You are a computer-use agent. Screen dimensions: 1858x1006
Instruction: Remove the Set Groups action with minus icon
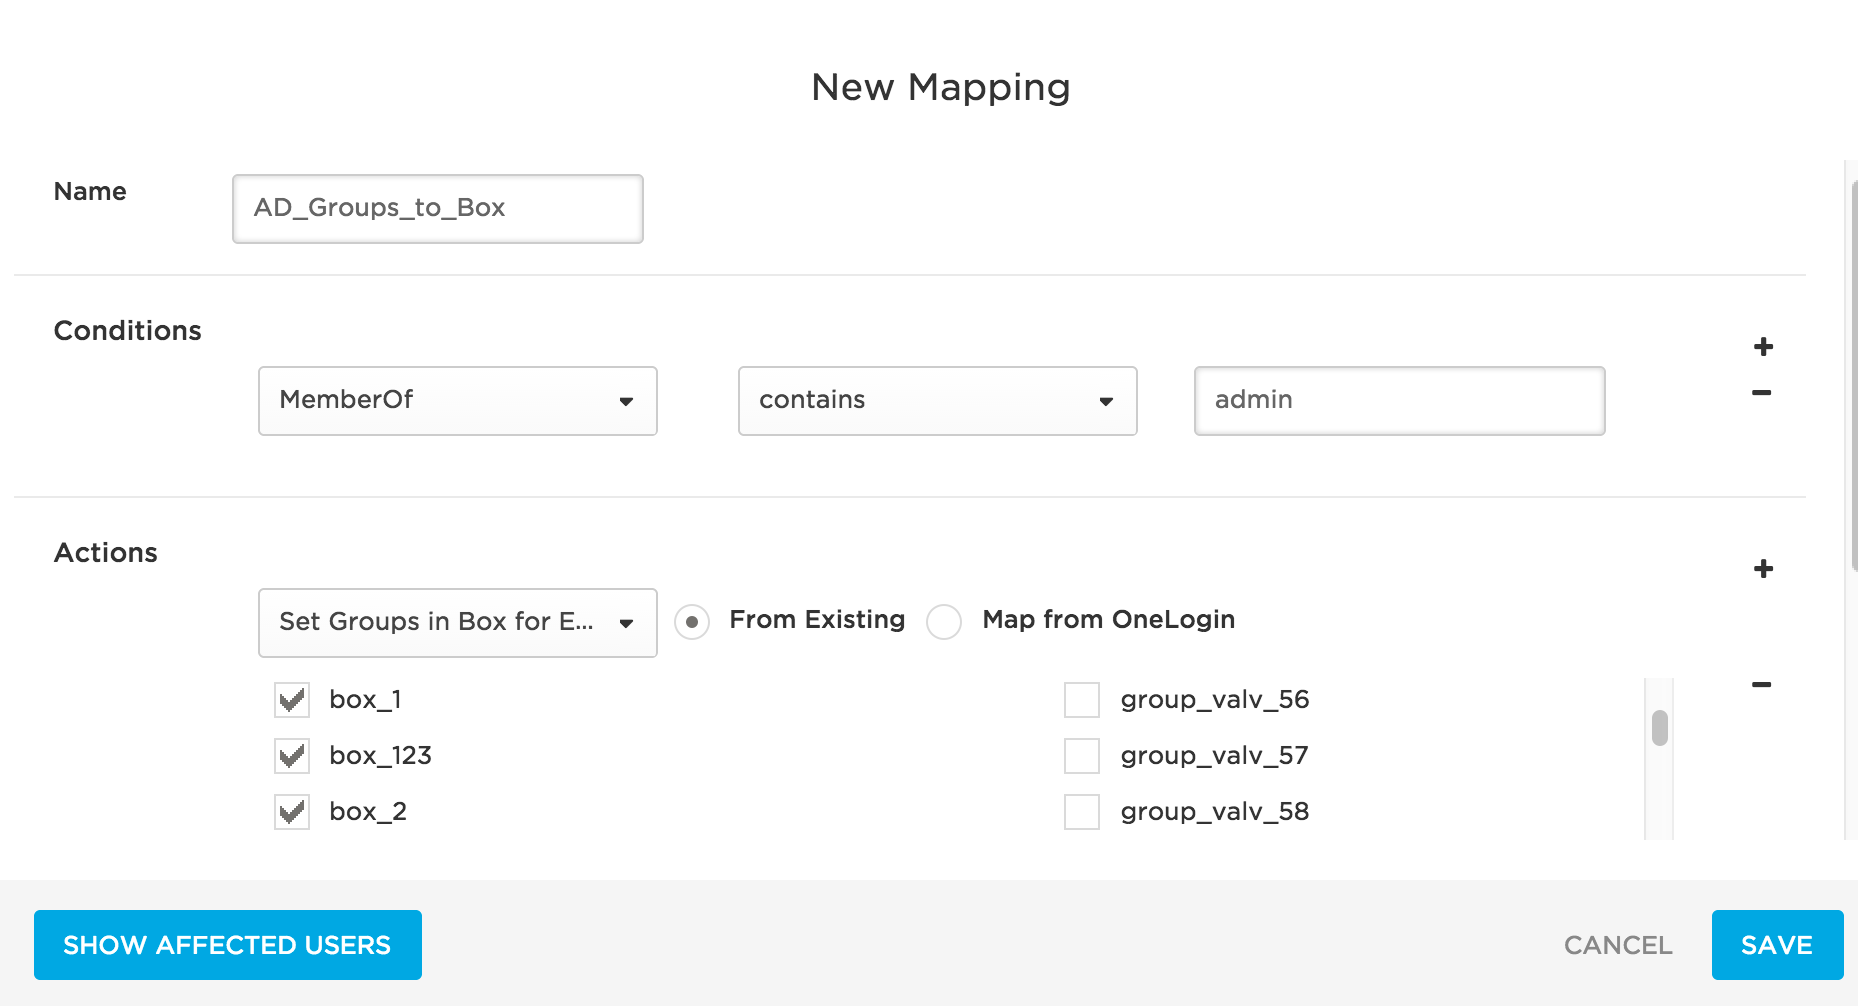click(x=1762, y=685)
